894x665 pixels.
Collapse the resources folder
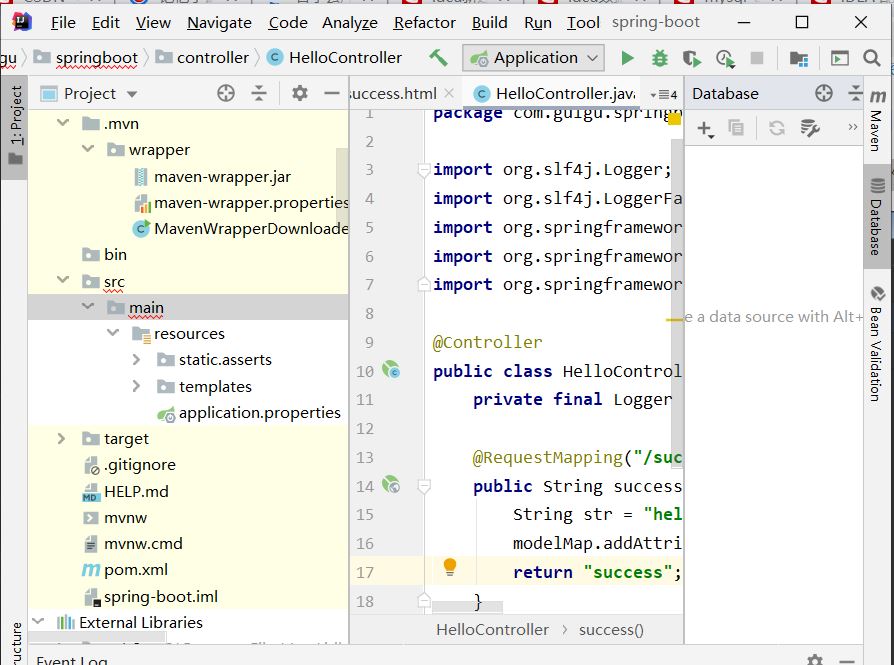coord(113,332)
